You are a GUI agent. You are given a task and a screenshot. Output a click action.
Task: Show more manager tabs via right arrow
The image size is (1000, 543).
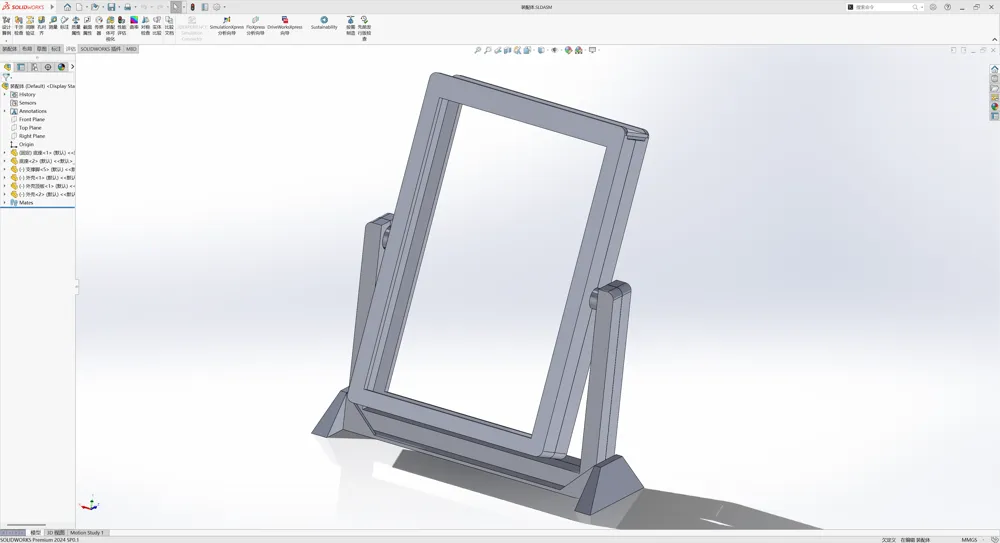pyautogui.click(x=72, y=67)
